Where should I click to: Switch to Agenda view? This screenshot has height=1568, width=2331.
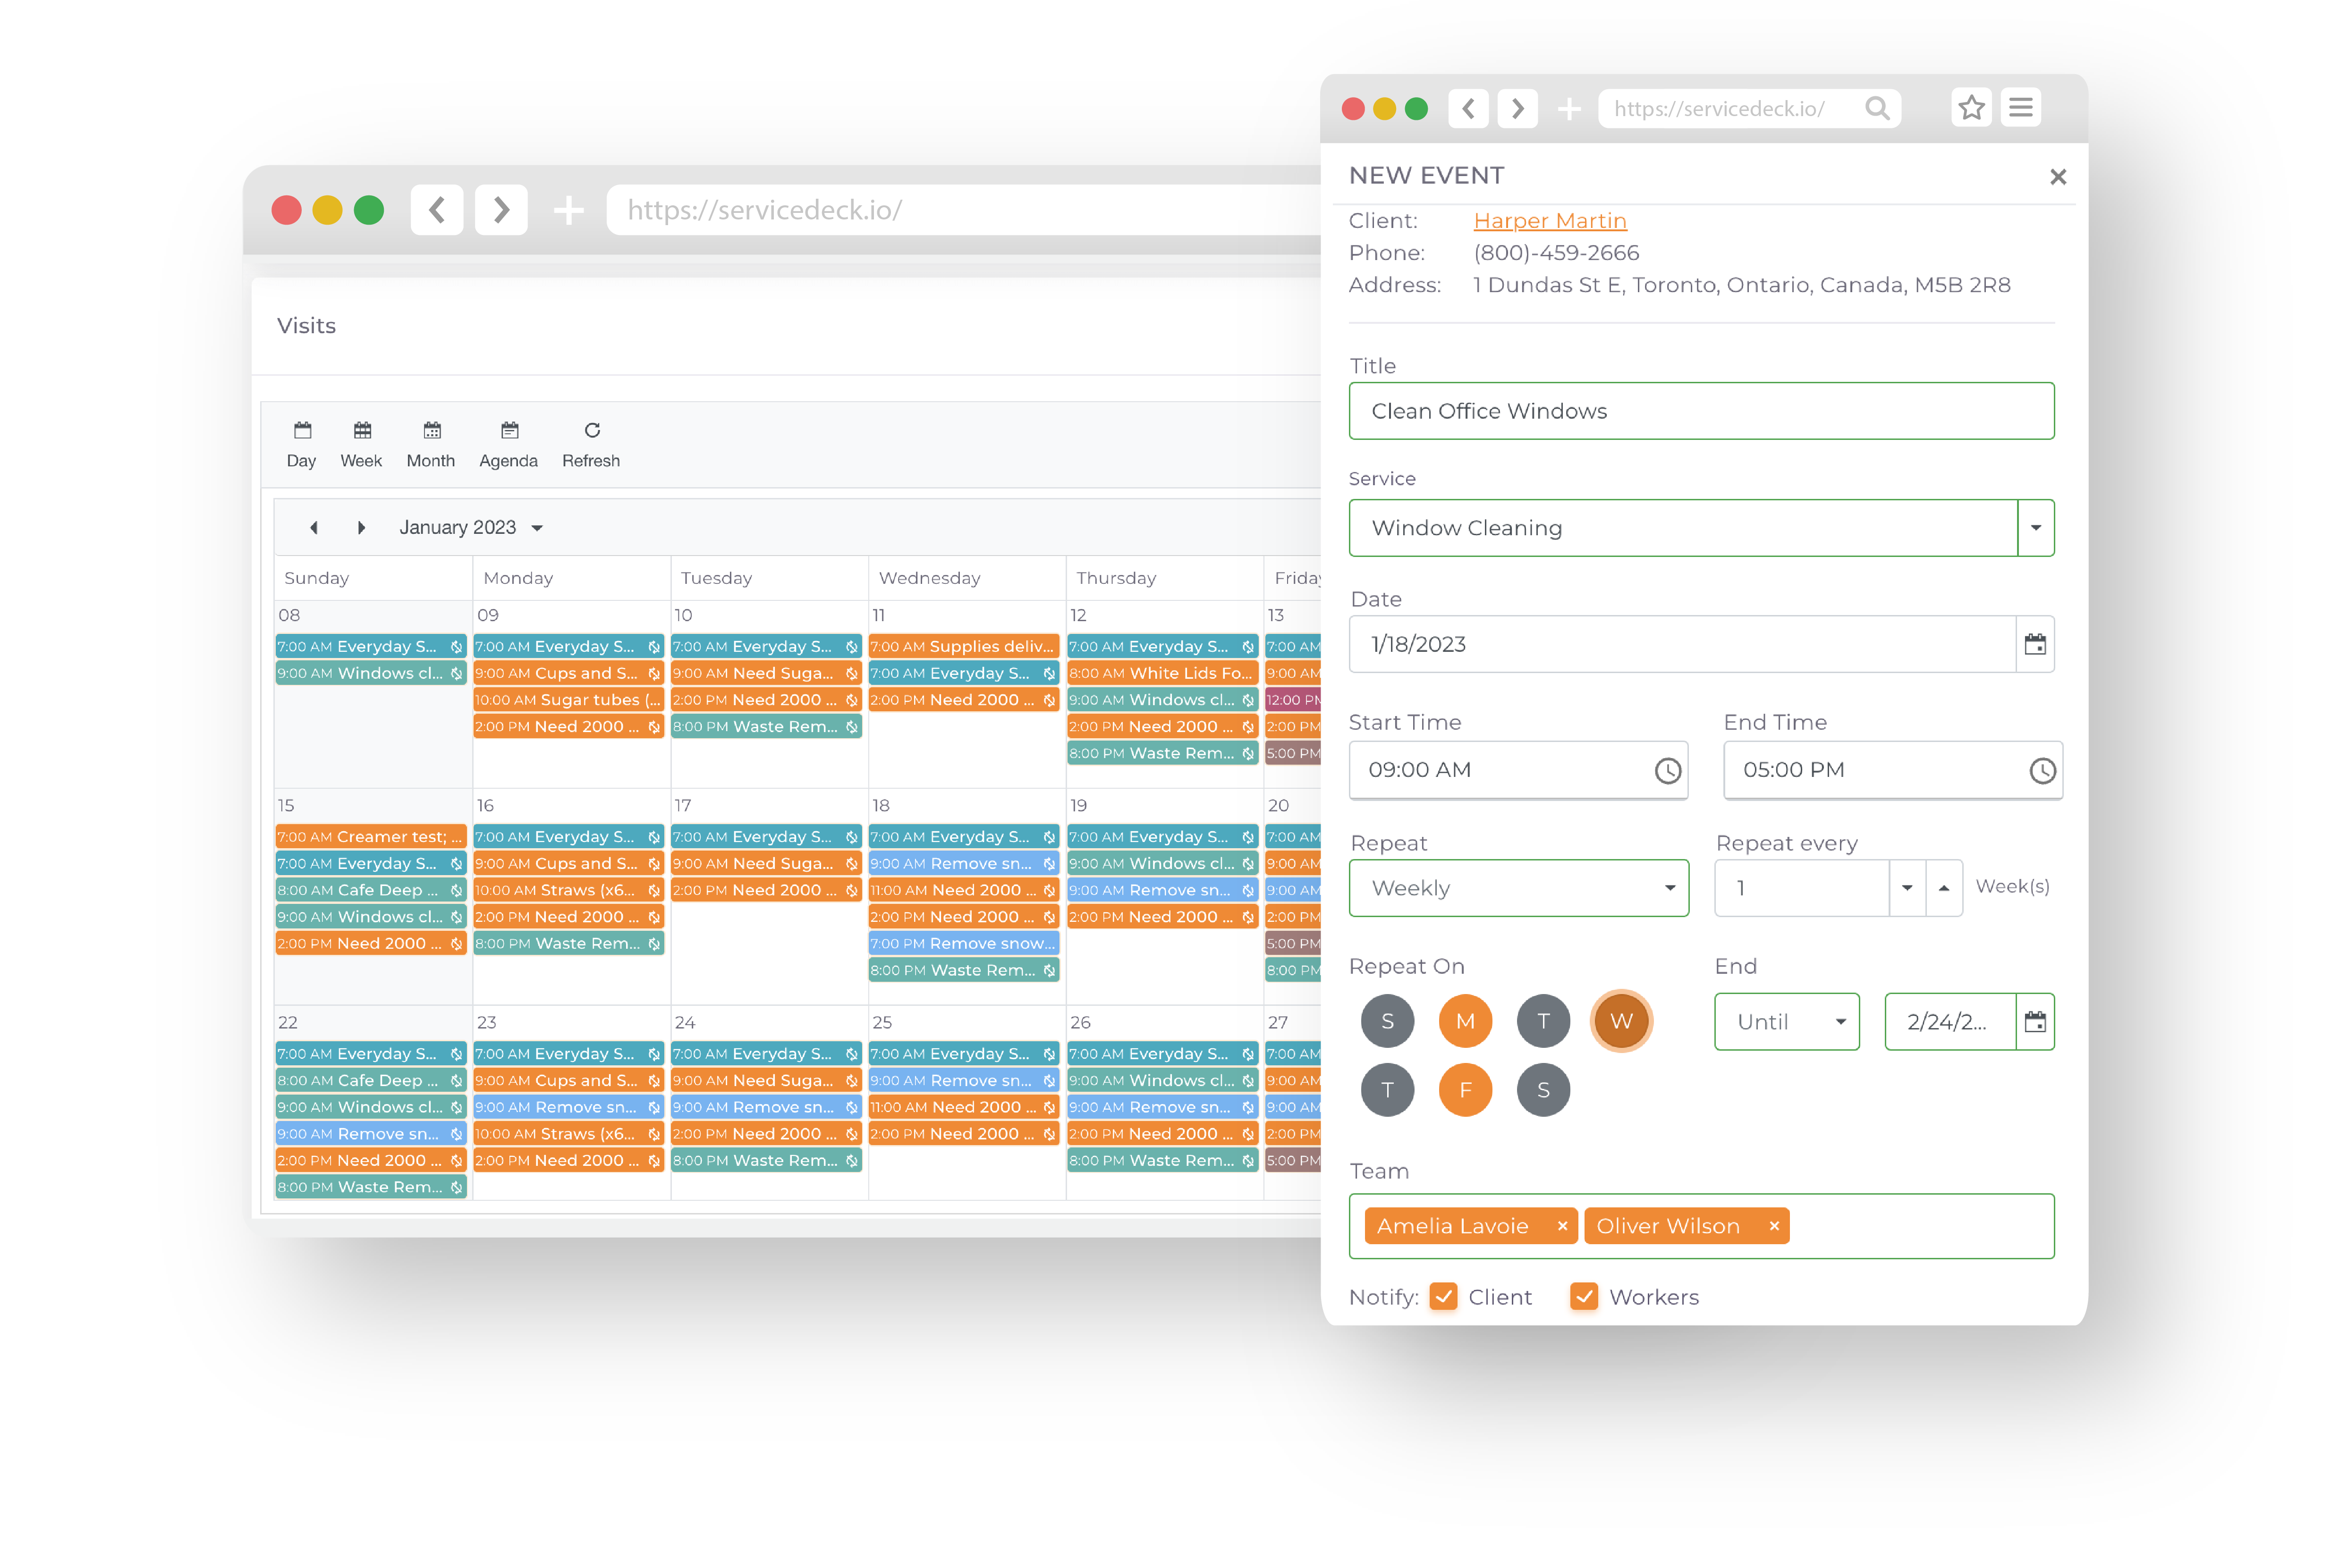tap(508, 445)
